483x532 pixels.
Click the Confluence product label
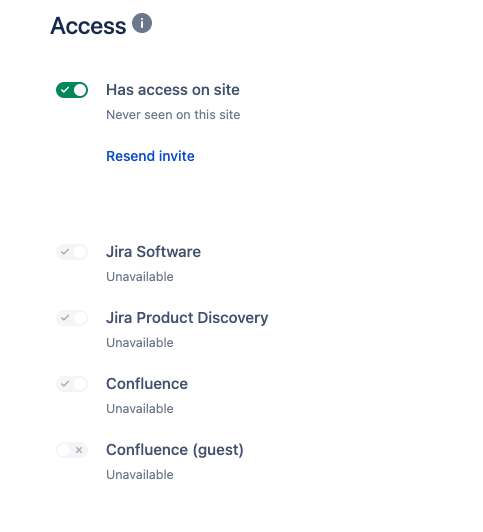click(x=147, y=384)
